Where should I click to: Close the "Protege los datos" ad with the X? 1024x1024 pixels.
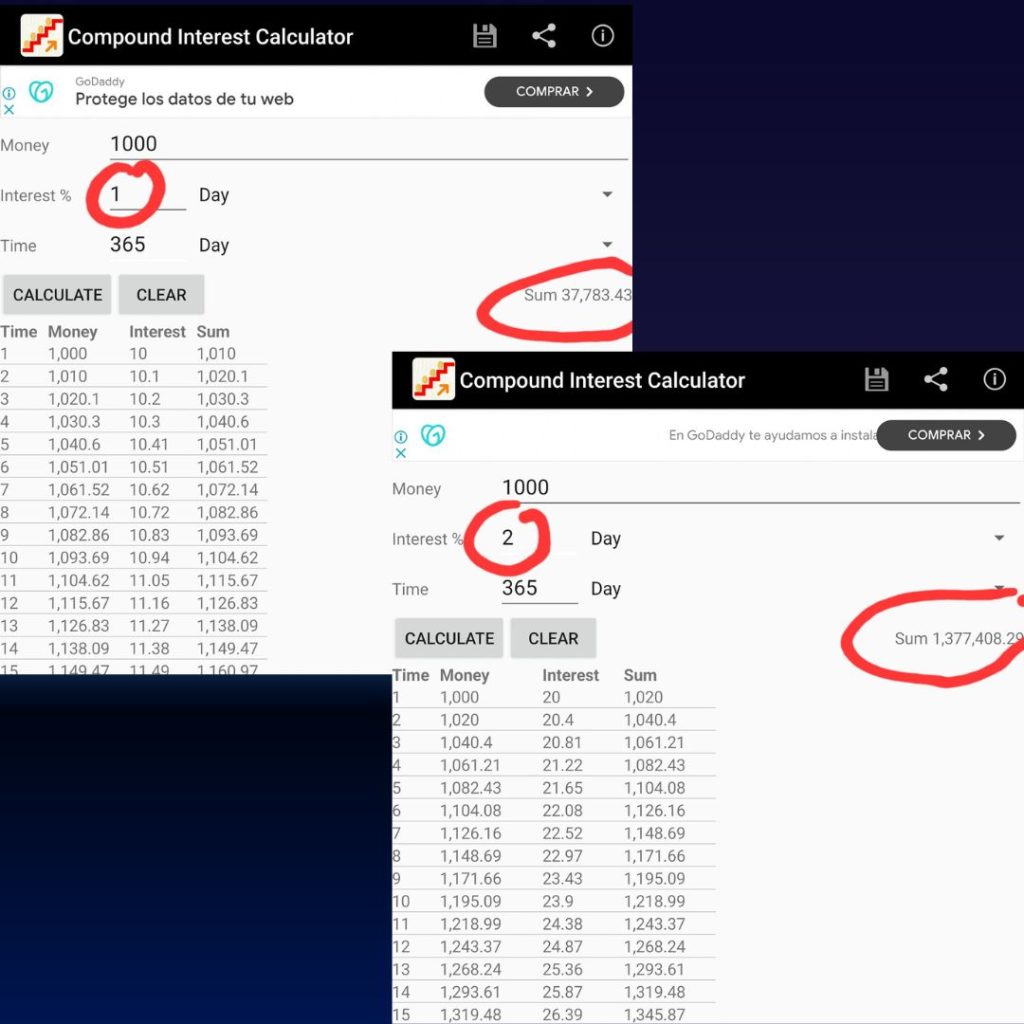pos(9,109)
